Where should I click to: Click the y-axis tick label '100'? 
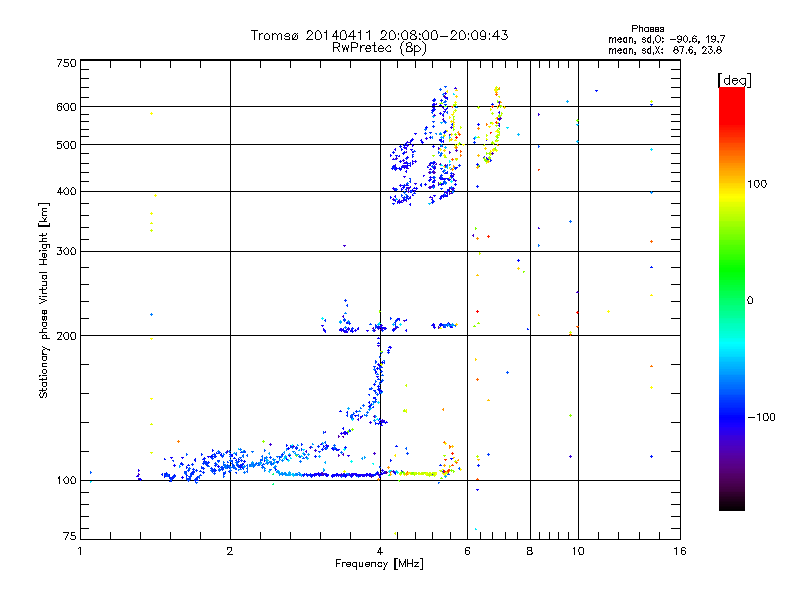[x=66, y=480]
